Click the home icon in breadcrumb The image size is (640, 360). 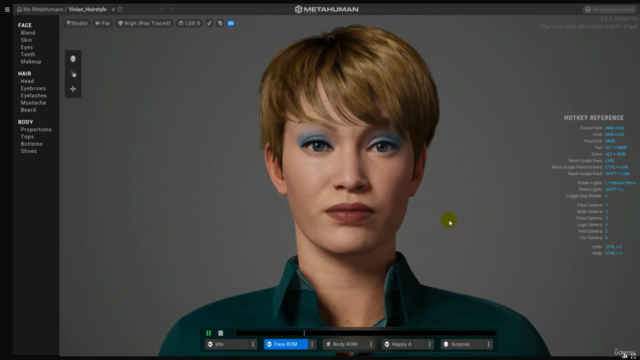coord(19,9)
